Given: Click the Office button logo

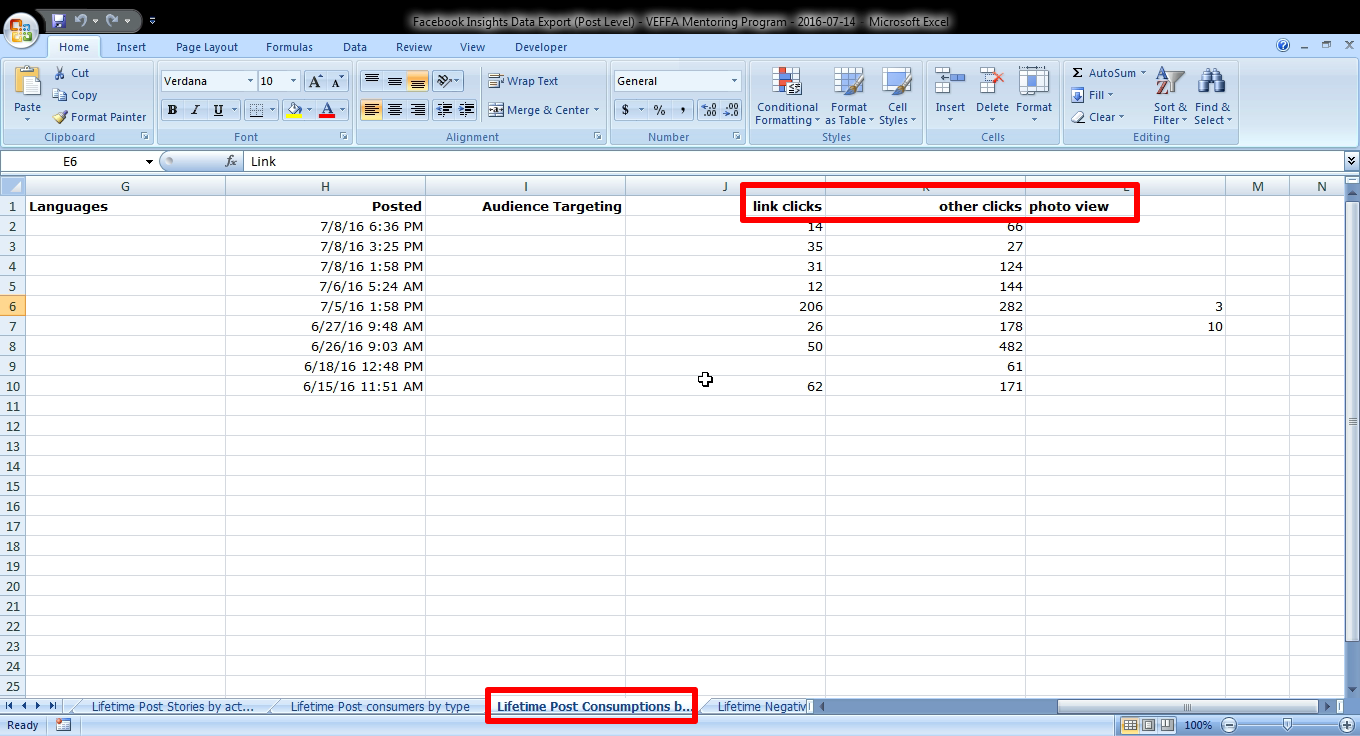Looking at the screenshot, I should tap(20, 28).
